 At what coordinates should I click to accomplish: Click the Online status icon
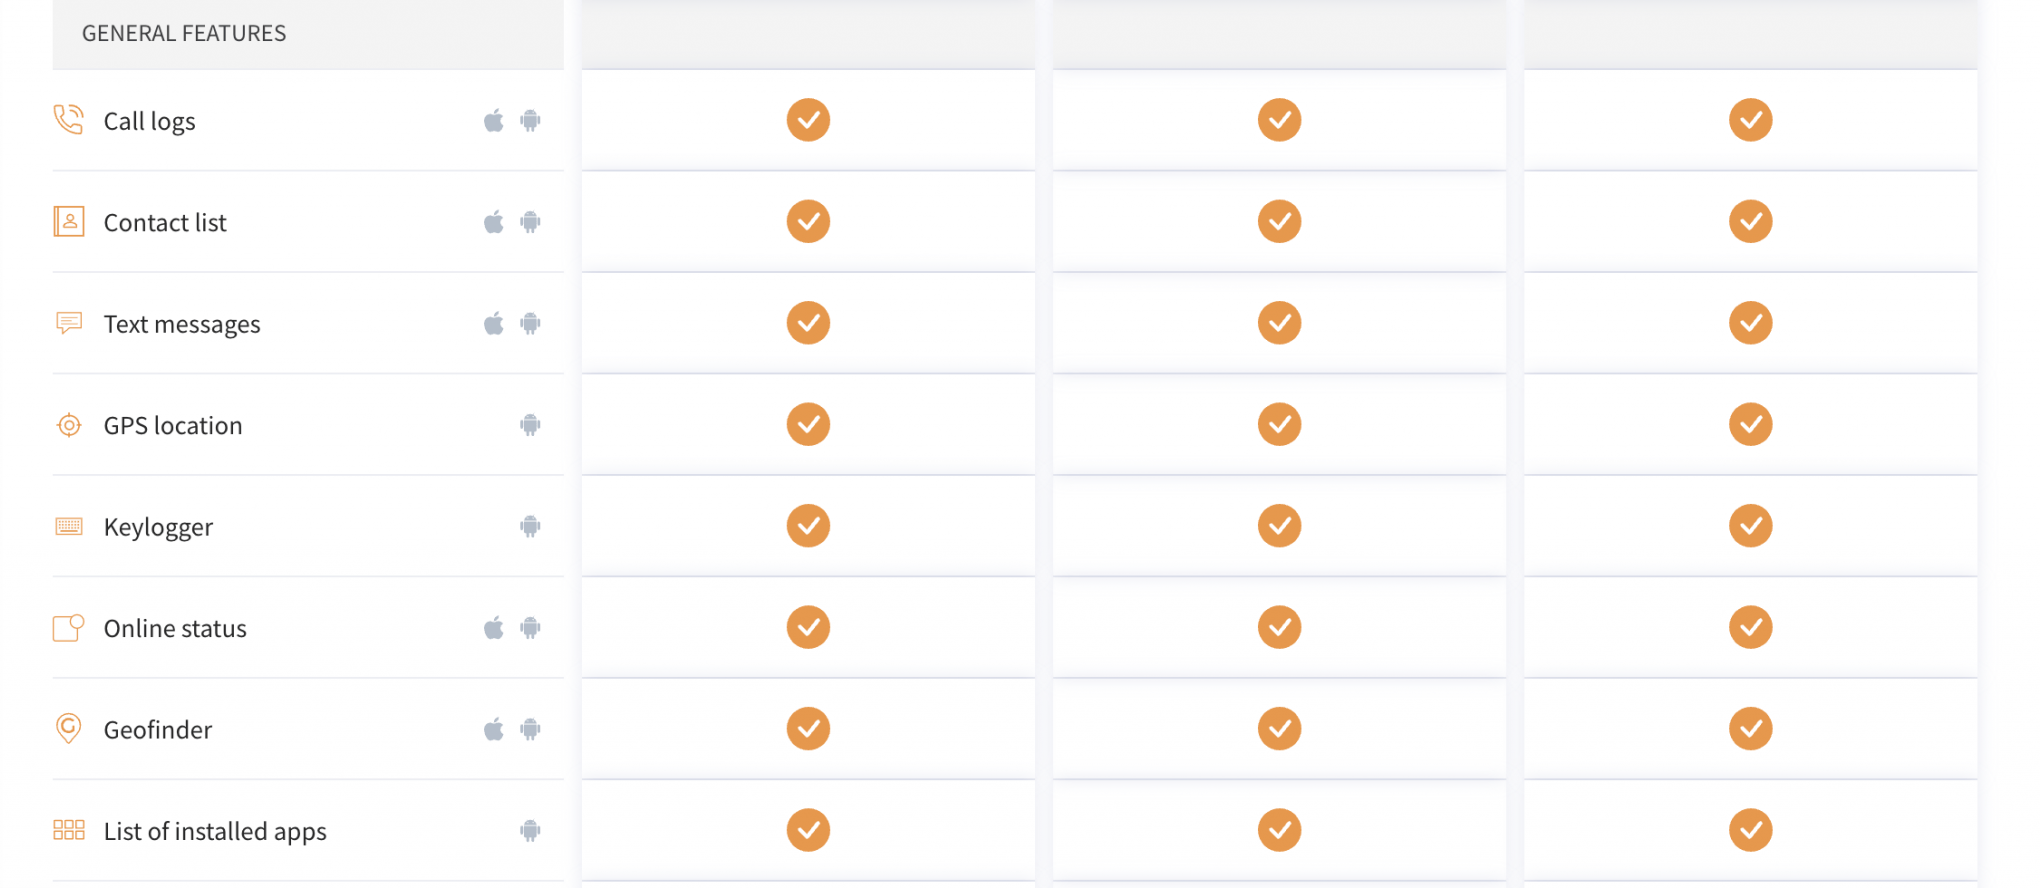pos(68,627)
